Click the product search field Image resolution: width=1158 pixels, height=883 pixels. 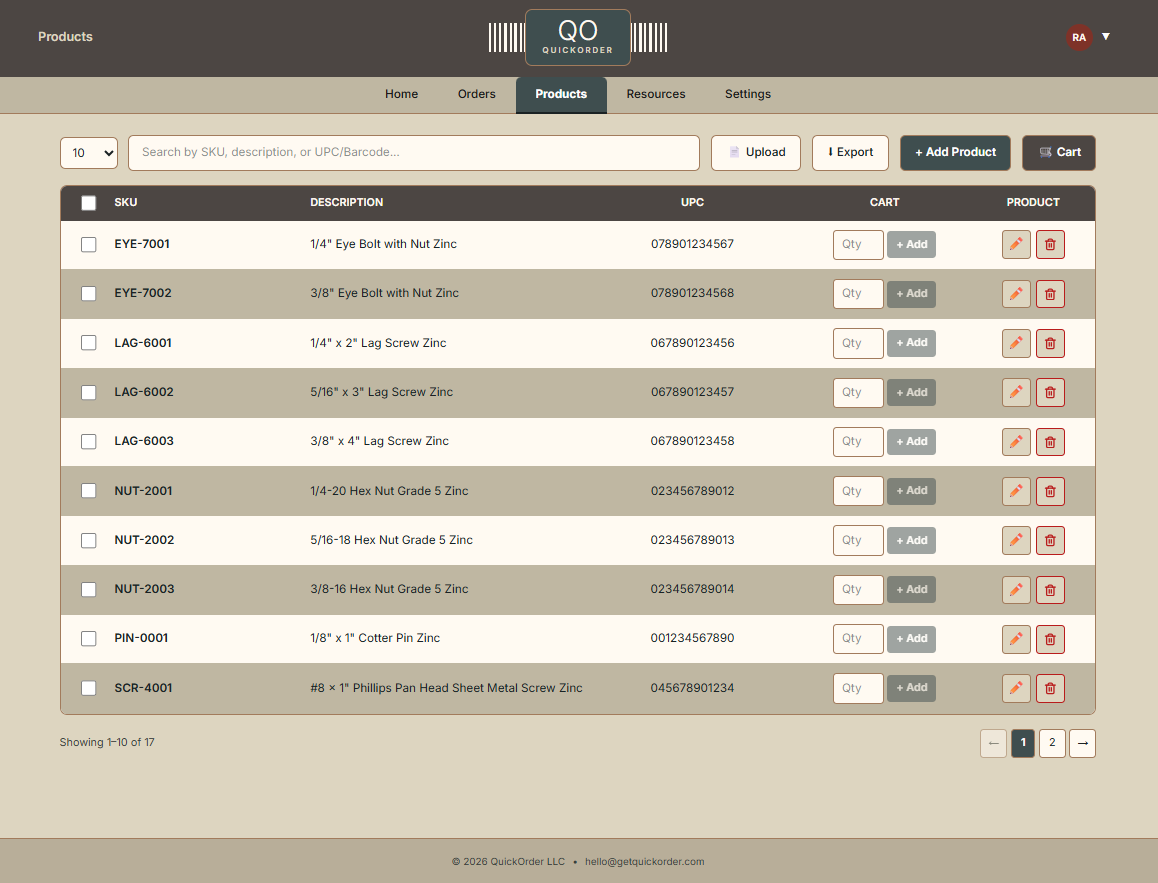click(414, 153)
